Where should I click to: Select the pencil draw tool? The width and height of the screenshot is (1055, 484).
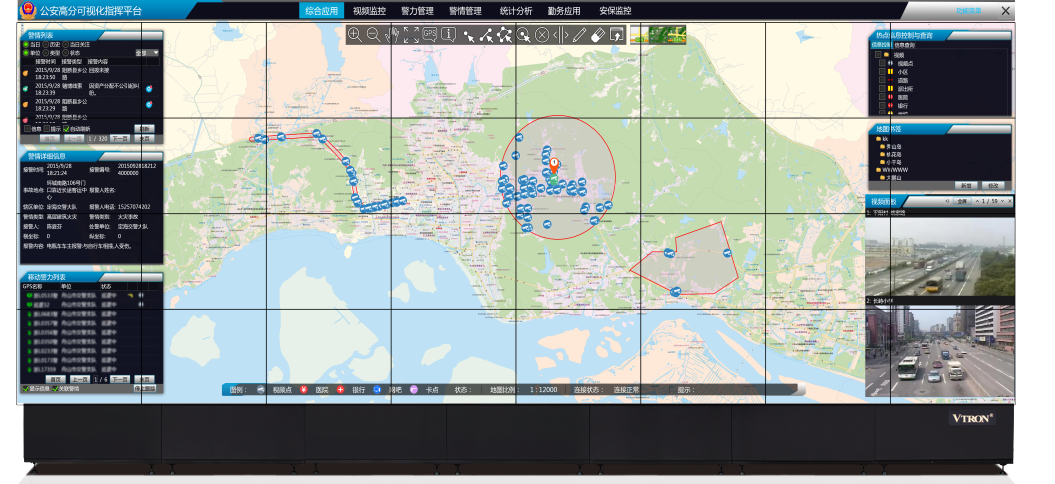pos(579,35)
